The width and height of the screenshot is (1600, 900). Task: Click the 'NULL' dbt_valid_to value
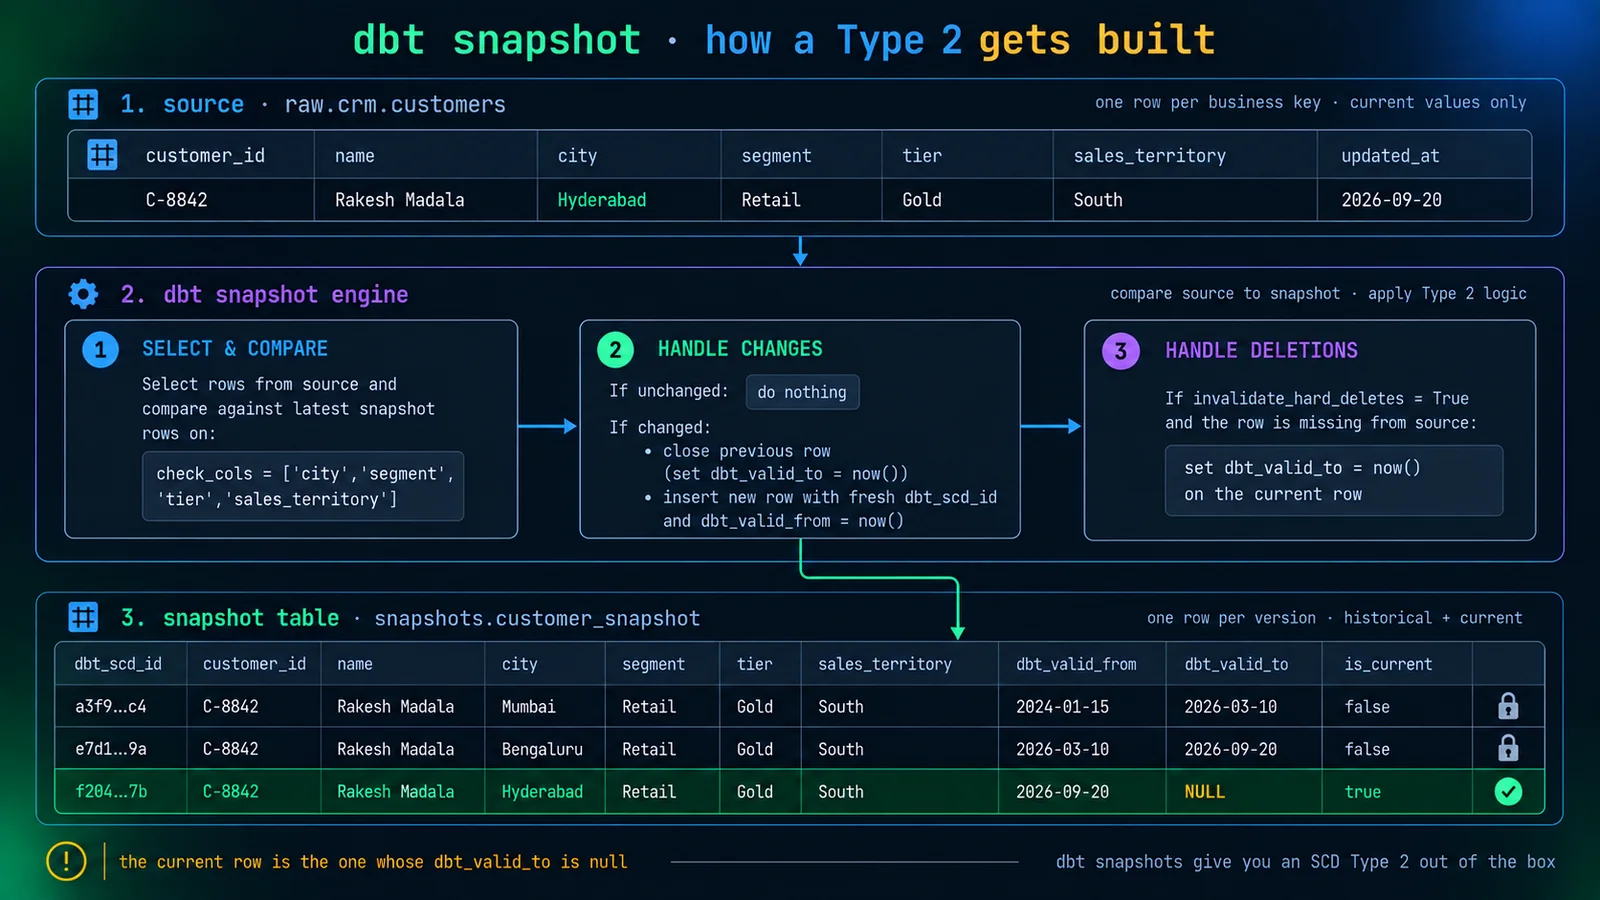[x=1204, y=791]
